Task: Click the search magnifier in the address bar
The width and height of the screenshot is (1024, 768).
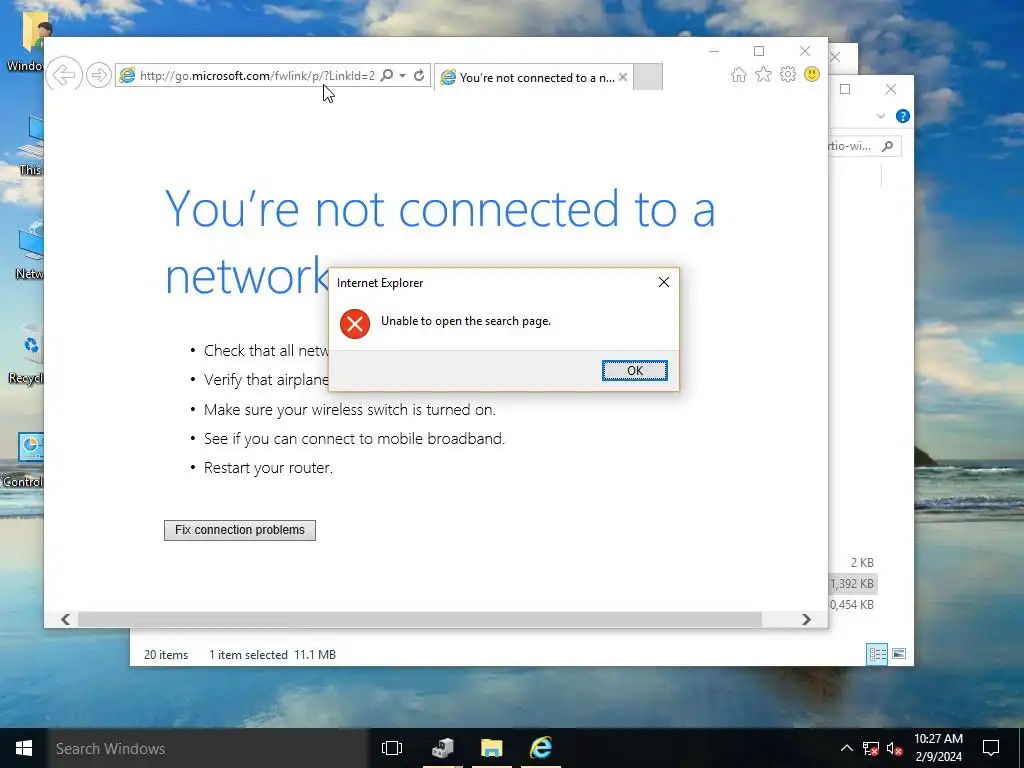Action: click(x=387, y=76)
